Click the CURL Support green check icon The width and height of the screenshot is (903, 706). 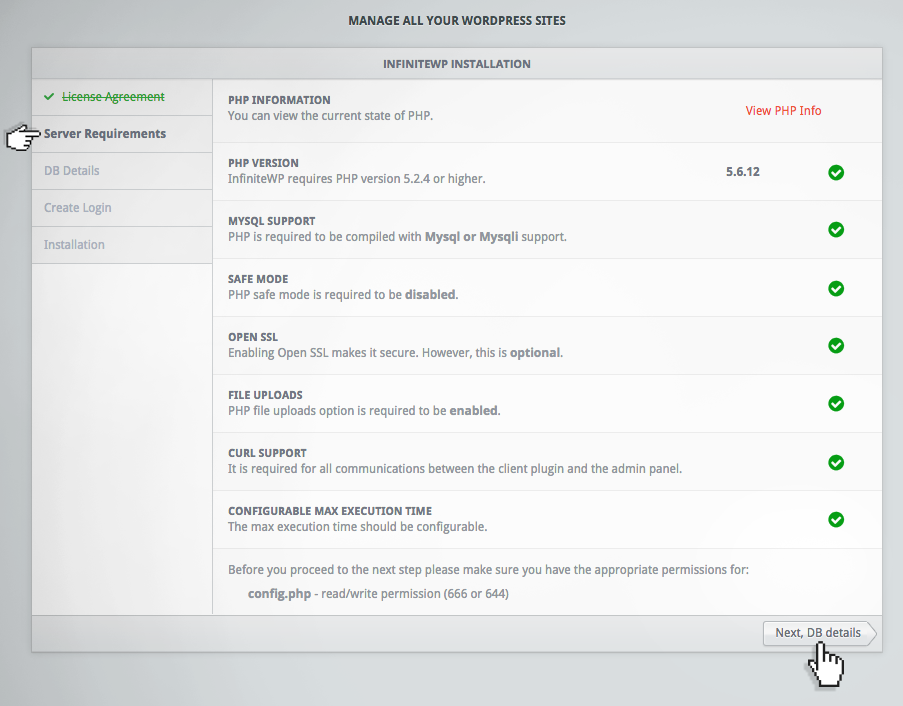(x=836, y=462)
